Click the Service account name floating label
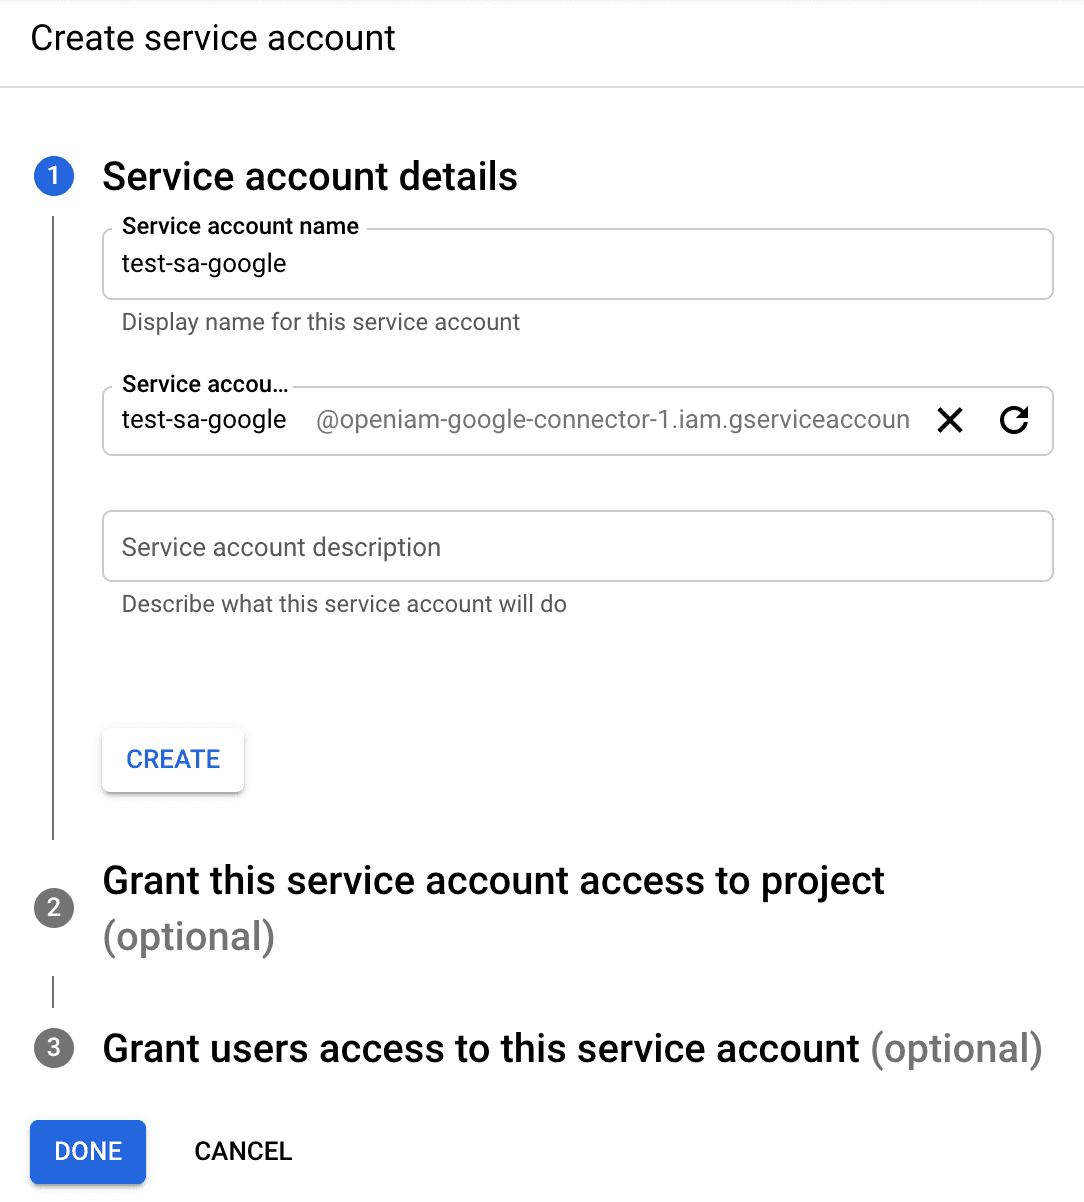 pyautogui.click(x=240, y=226)
